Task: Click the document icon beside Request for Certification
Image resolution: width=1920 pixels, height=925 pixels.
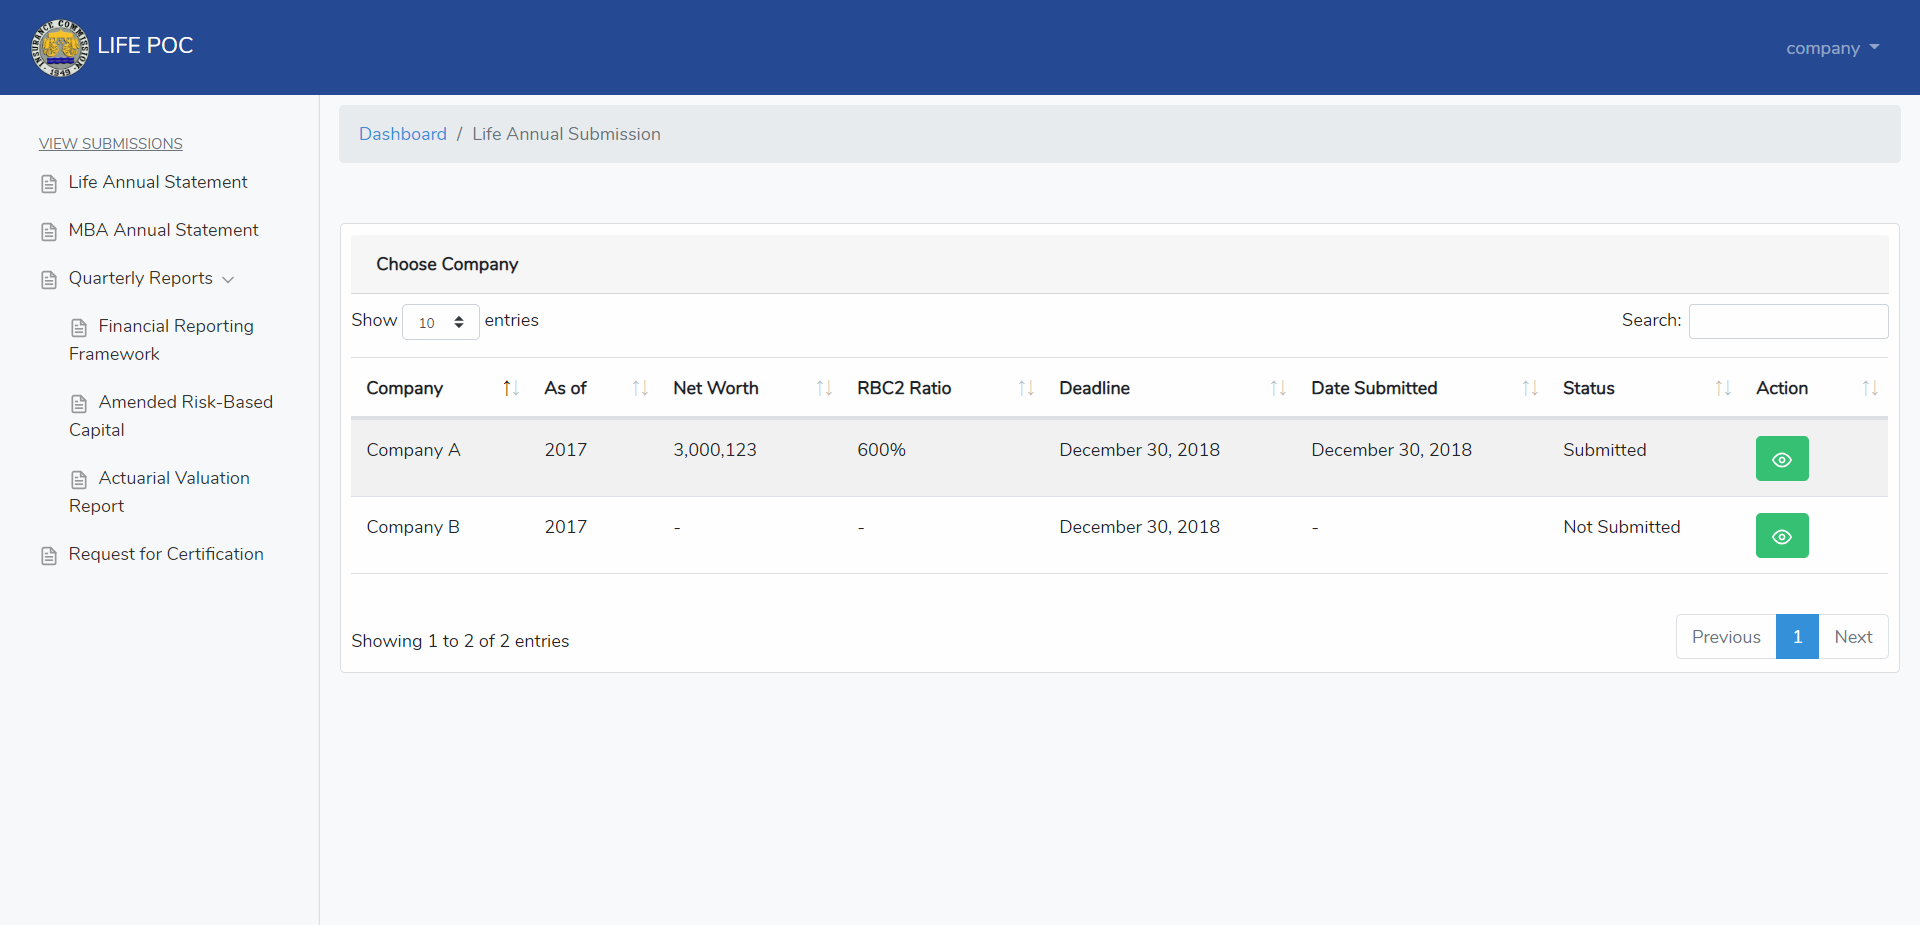Action: (x=49, y=556)
